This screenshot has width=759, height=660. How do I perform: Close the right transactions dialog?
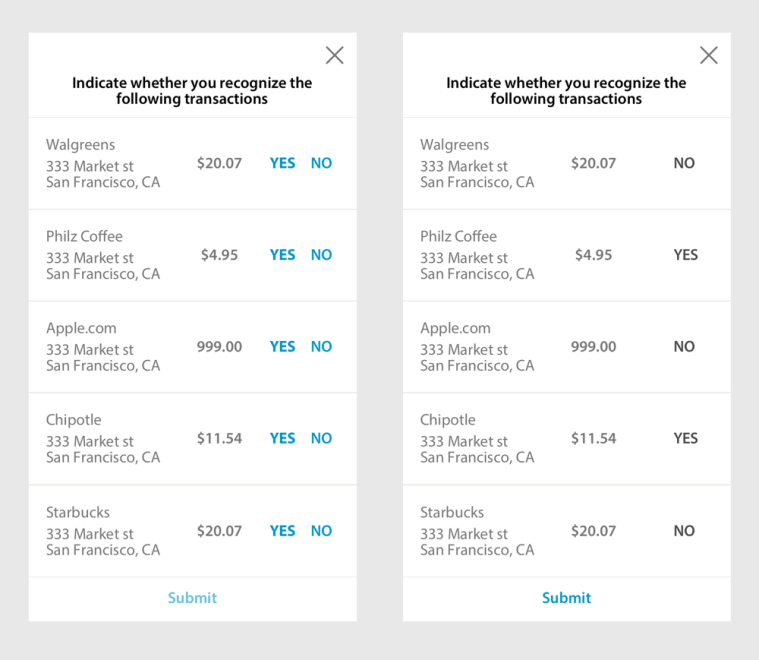(708, 56)
